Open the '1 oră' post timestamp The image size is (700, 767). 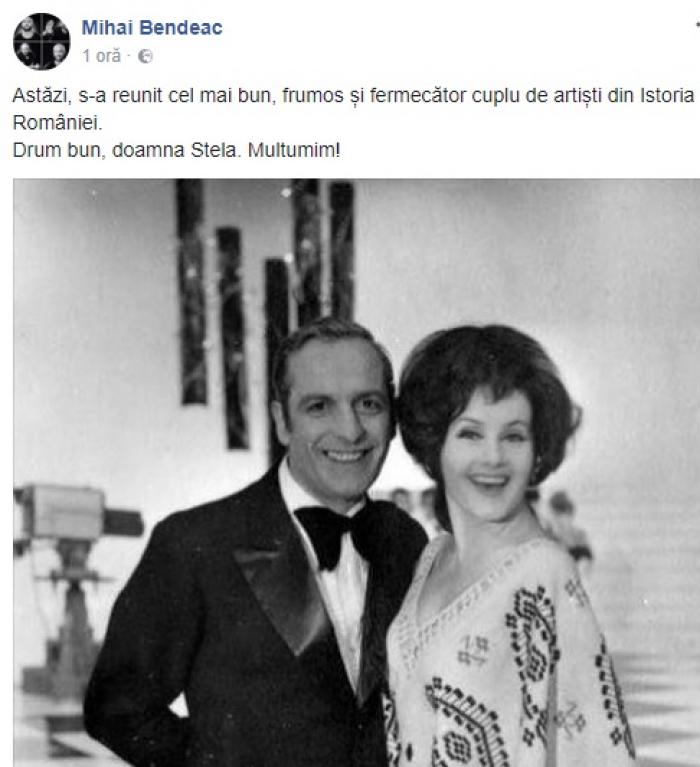click(x=101, y=56)
